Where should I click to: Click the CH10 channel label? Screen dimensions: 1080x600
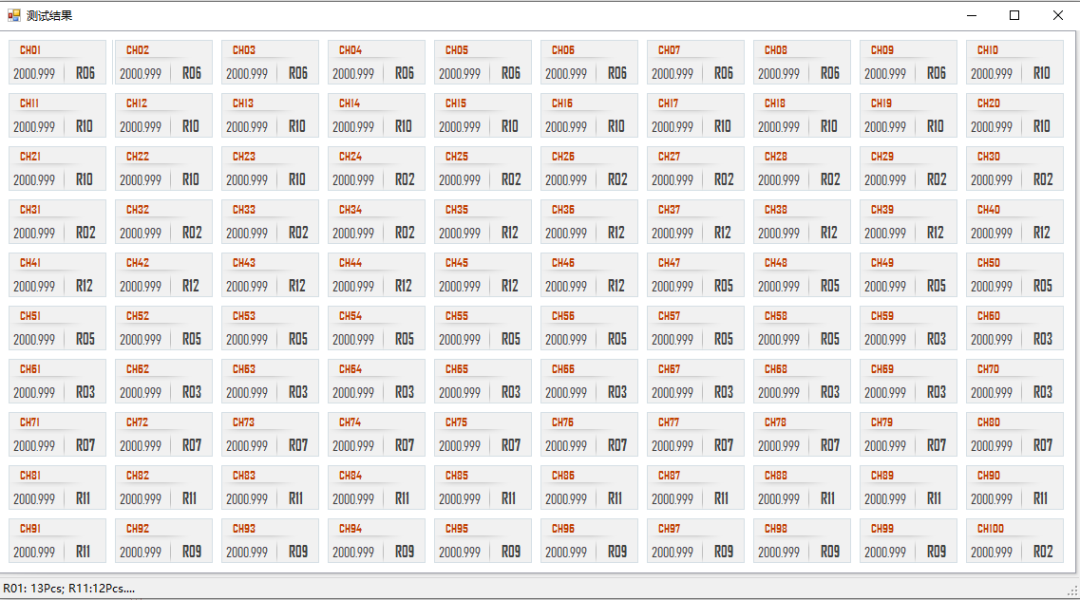tap(988, 50)
